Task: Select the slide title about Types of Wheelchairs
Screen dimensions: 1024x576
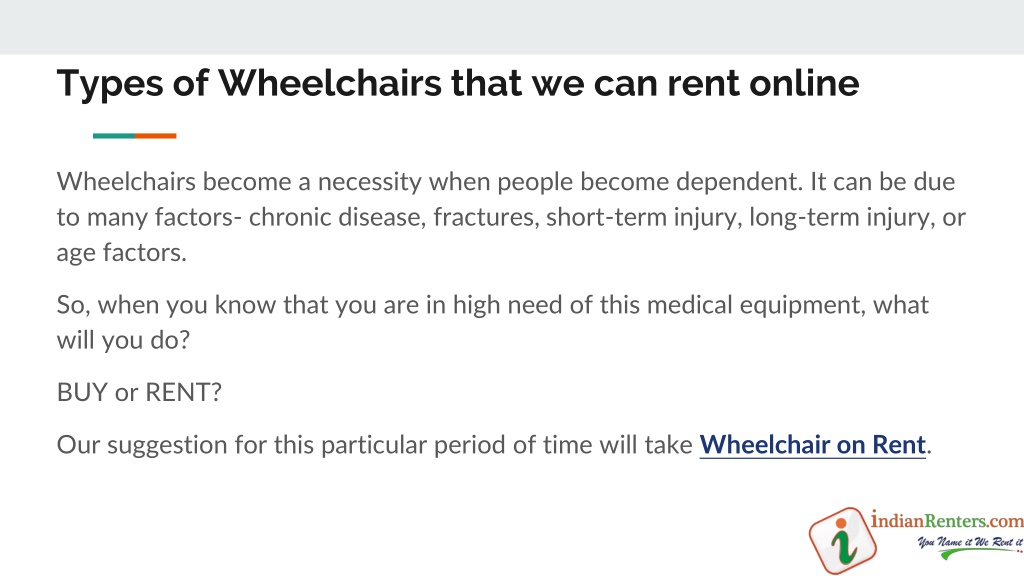Action: pyautogui.click(x=458, y=84)
